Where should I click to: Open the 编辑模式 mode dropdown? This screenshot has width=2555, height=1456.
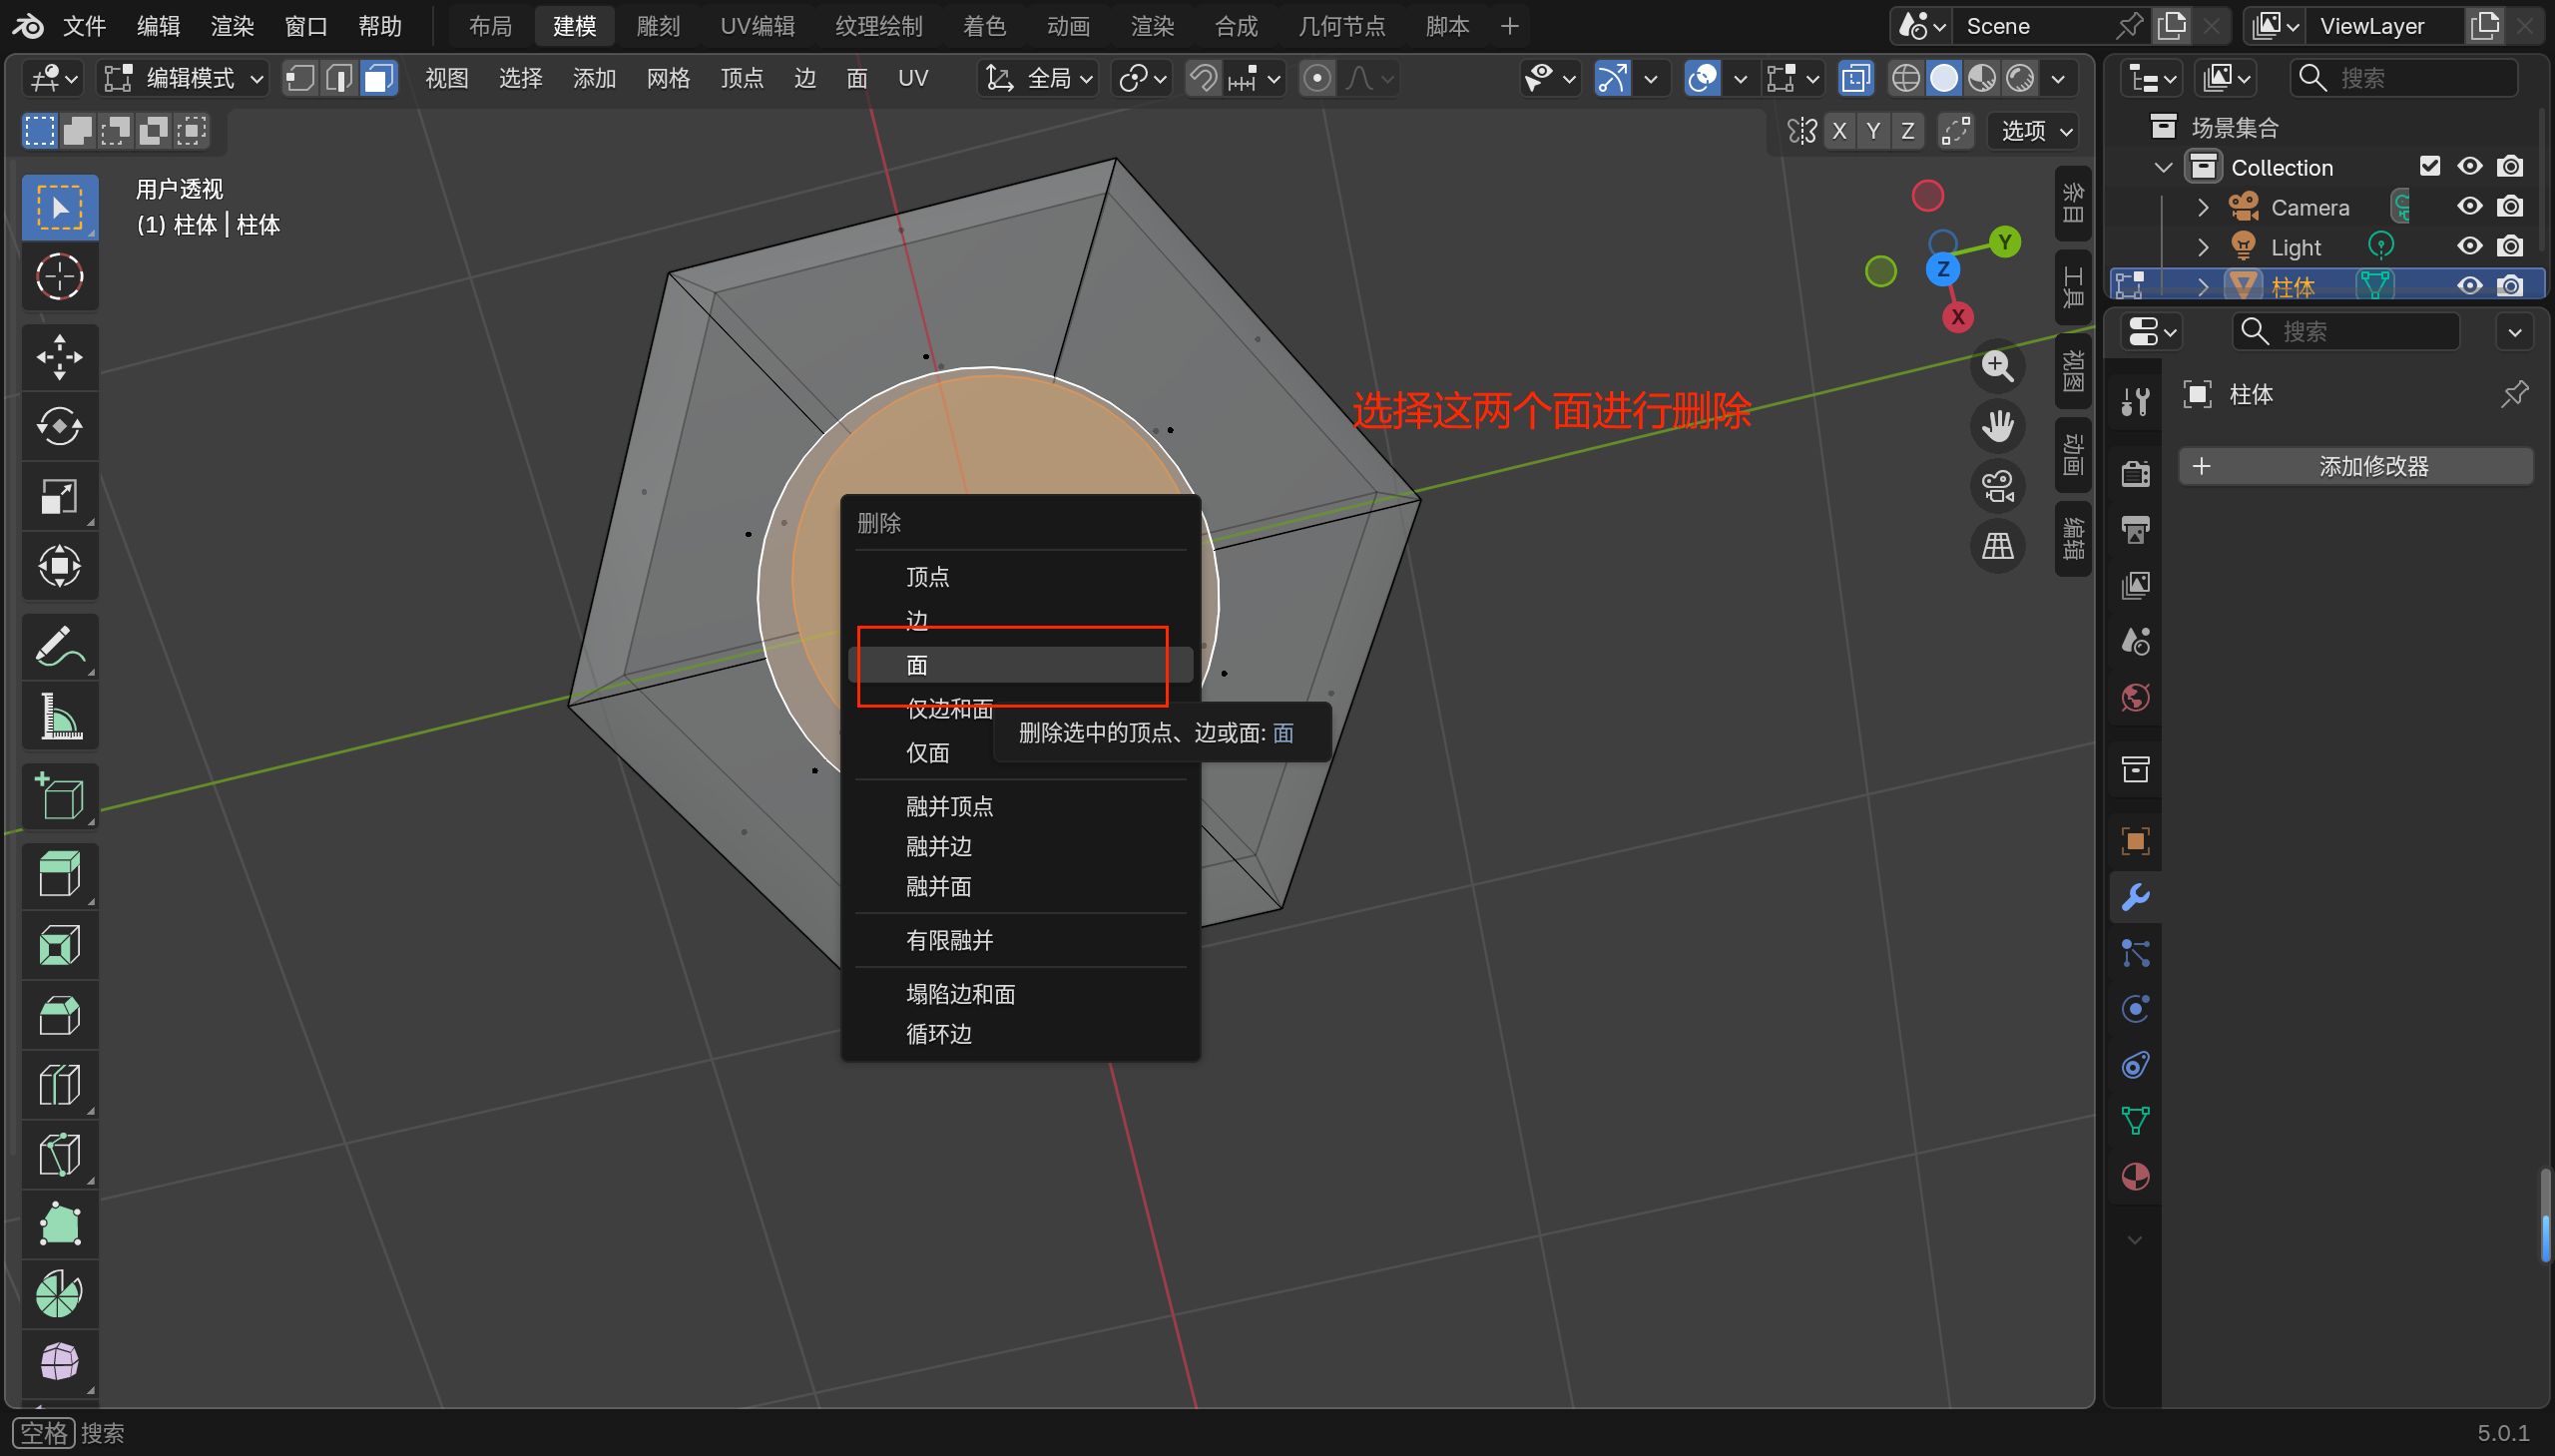point(185,78)
